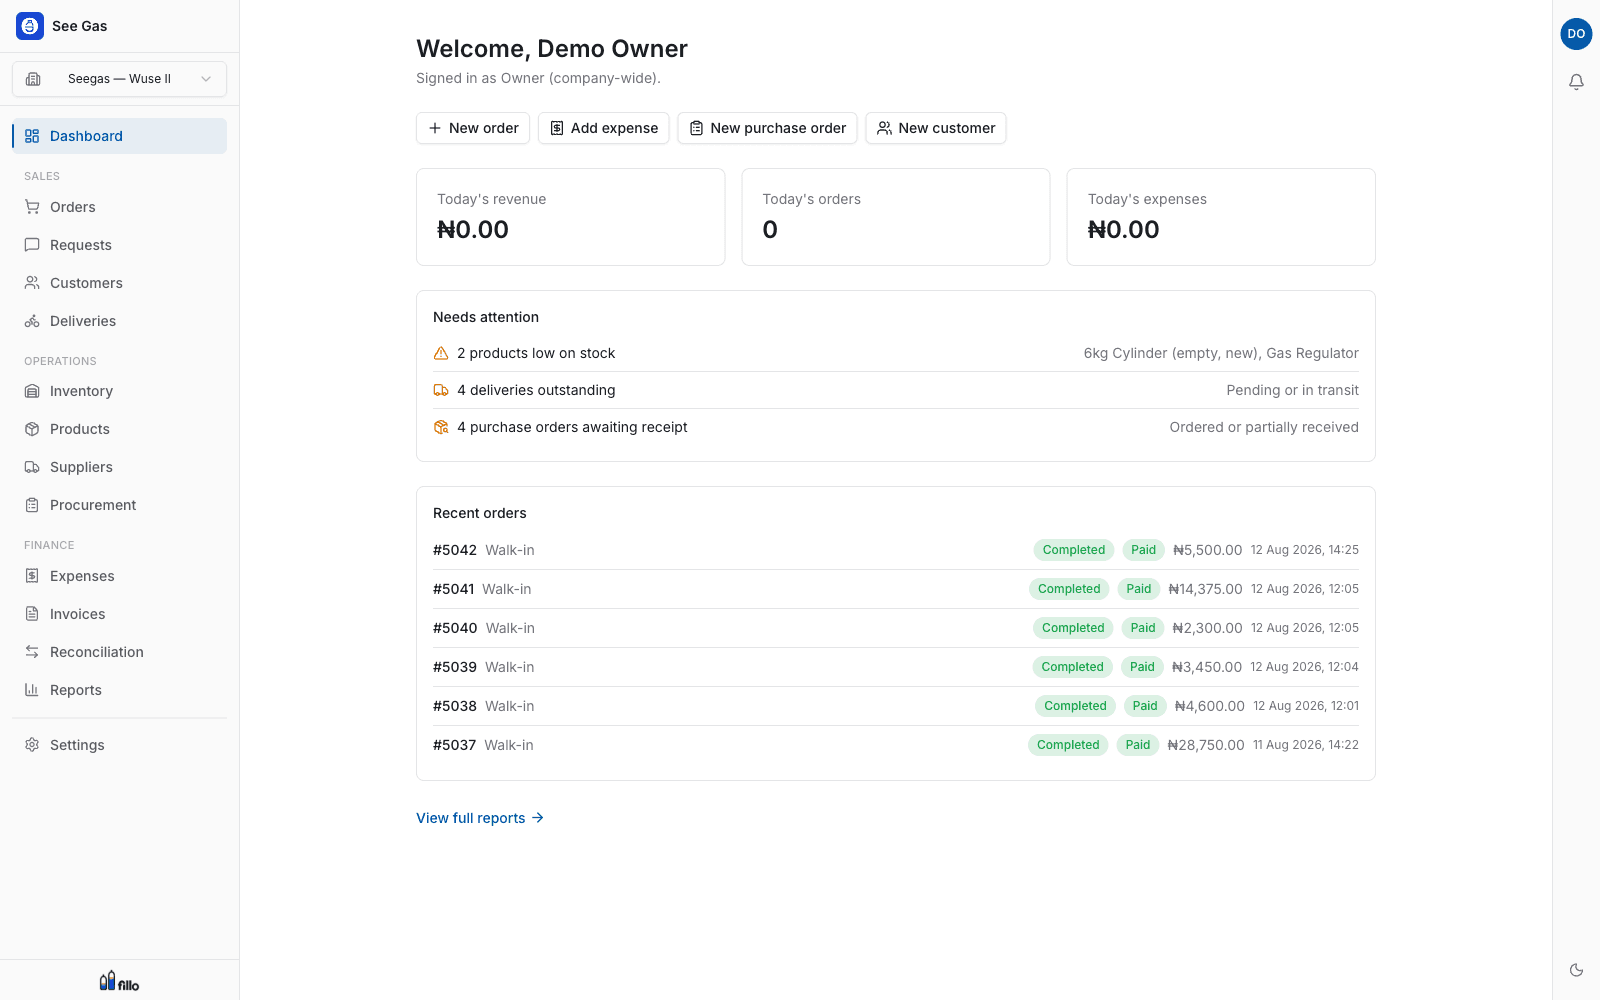Open Procurement from sidebar

(119, 505)
